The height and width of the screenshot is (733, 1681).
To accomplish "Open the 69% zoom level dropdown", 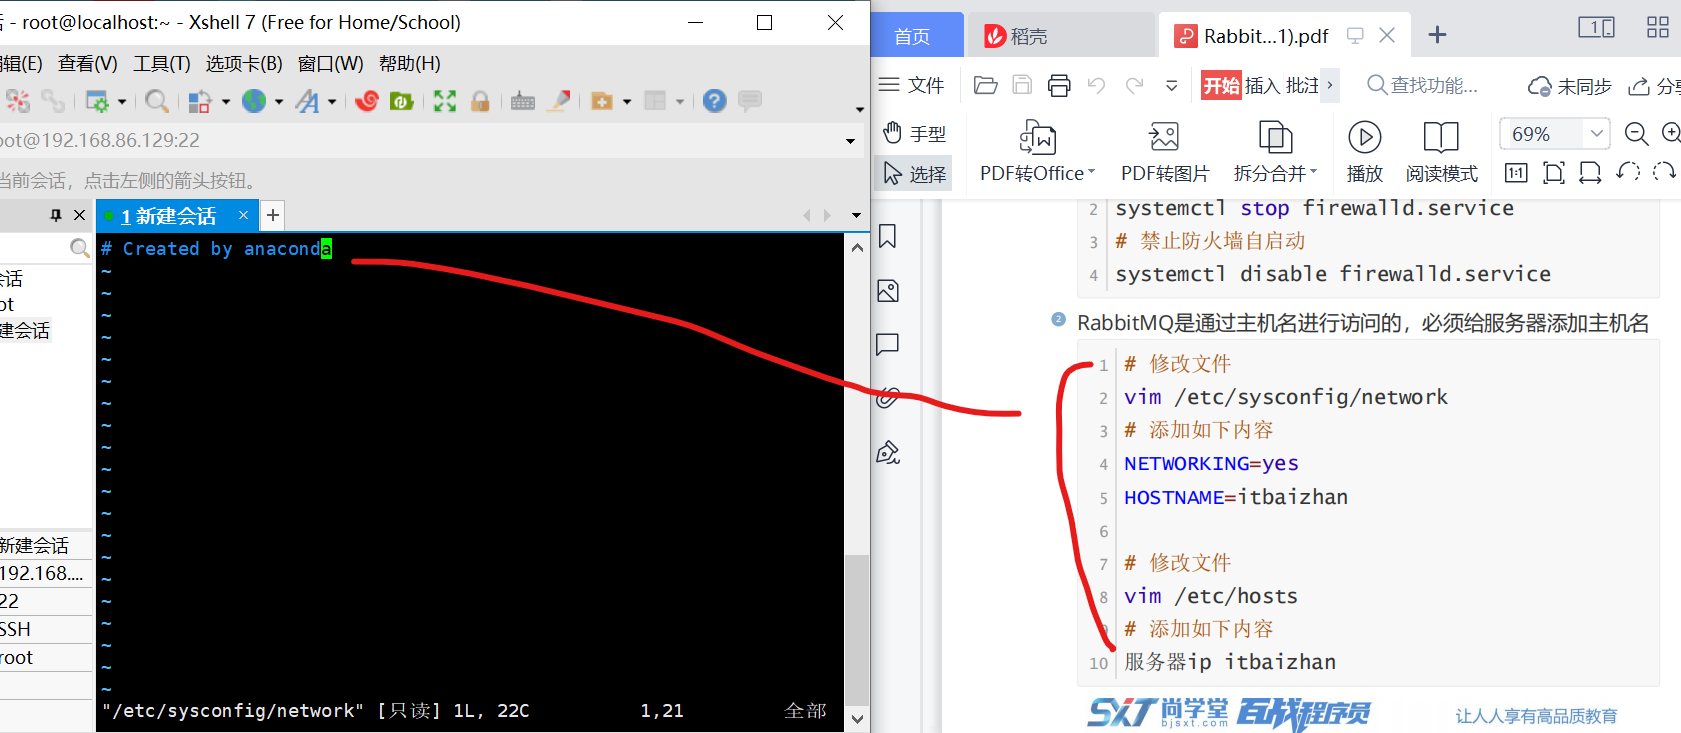I will point(1596,133).
